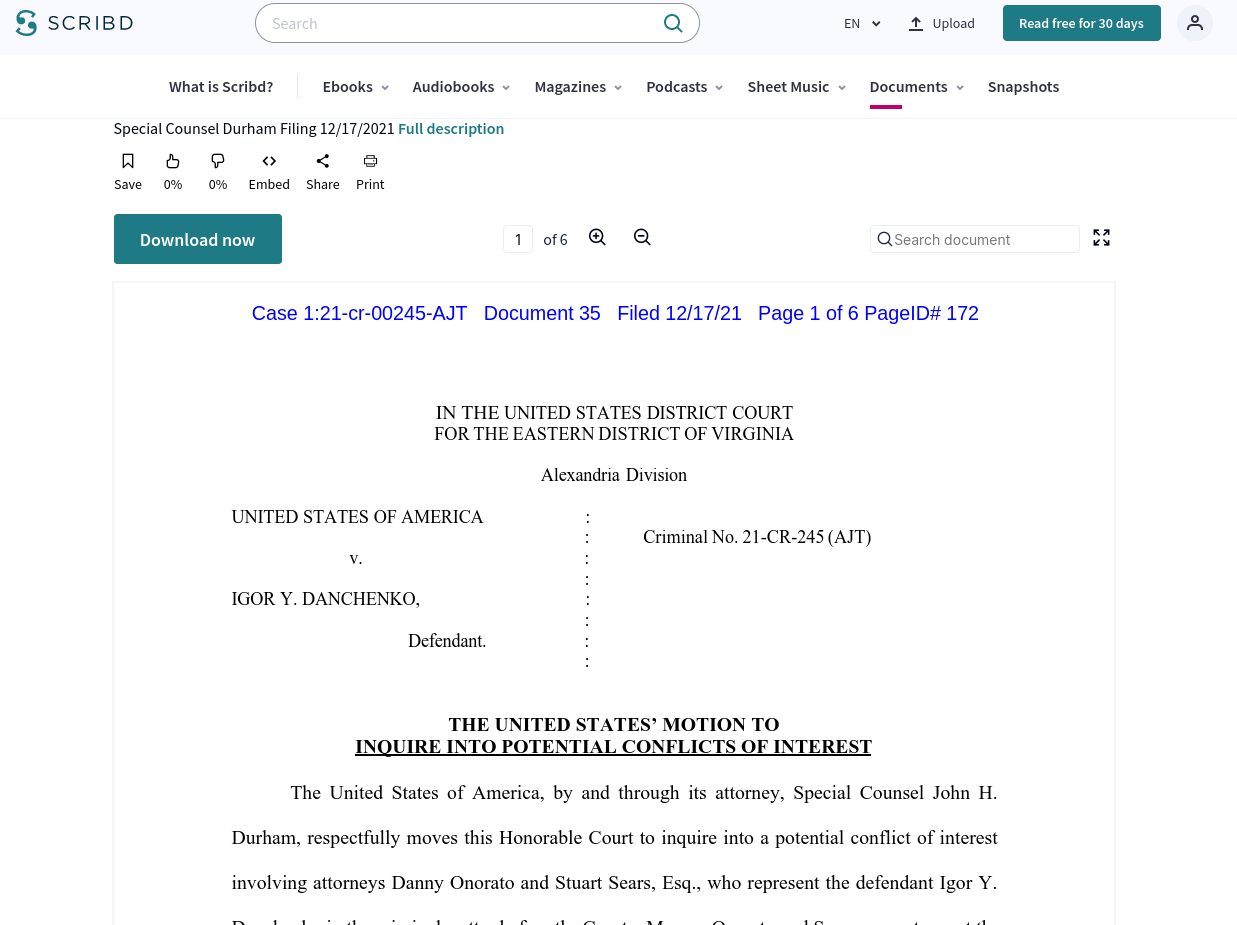Click the text UNITED STATES OF AMERICA
The width and height of the screenshot is (1237, 925).
357,517
